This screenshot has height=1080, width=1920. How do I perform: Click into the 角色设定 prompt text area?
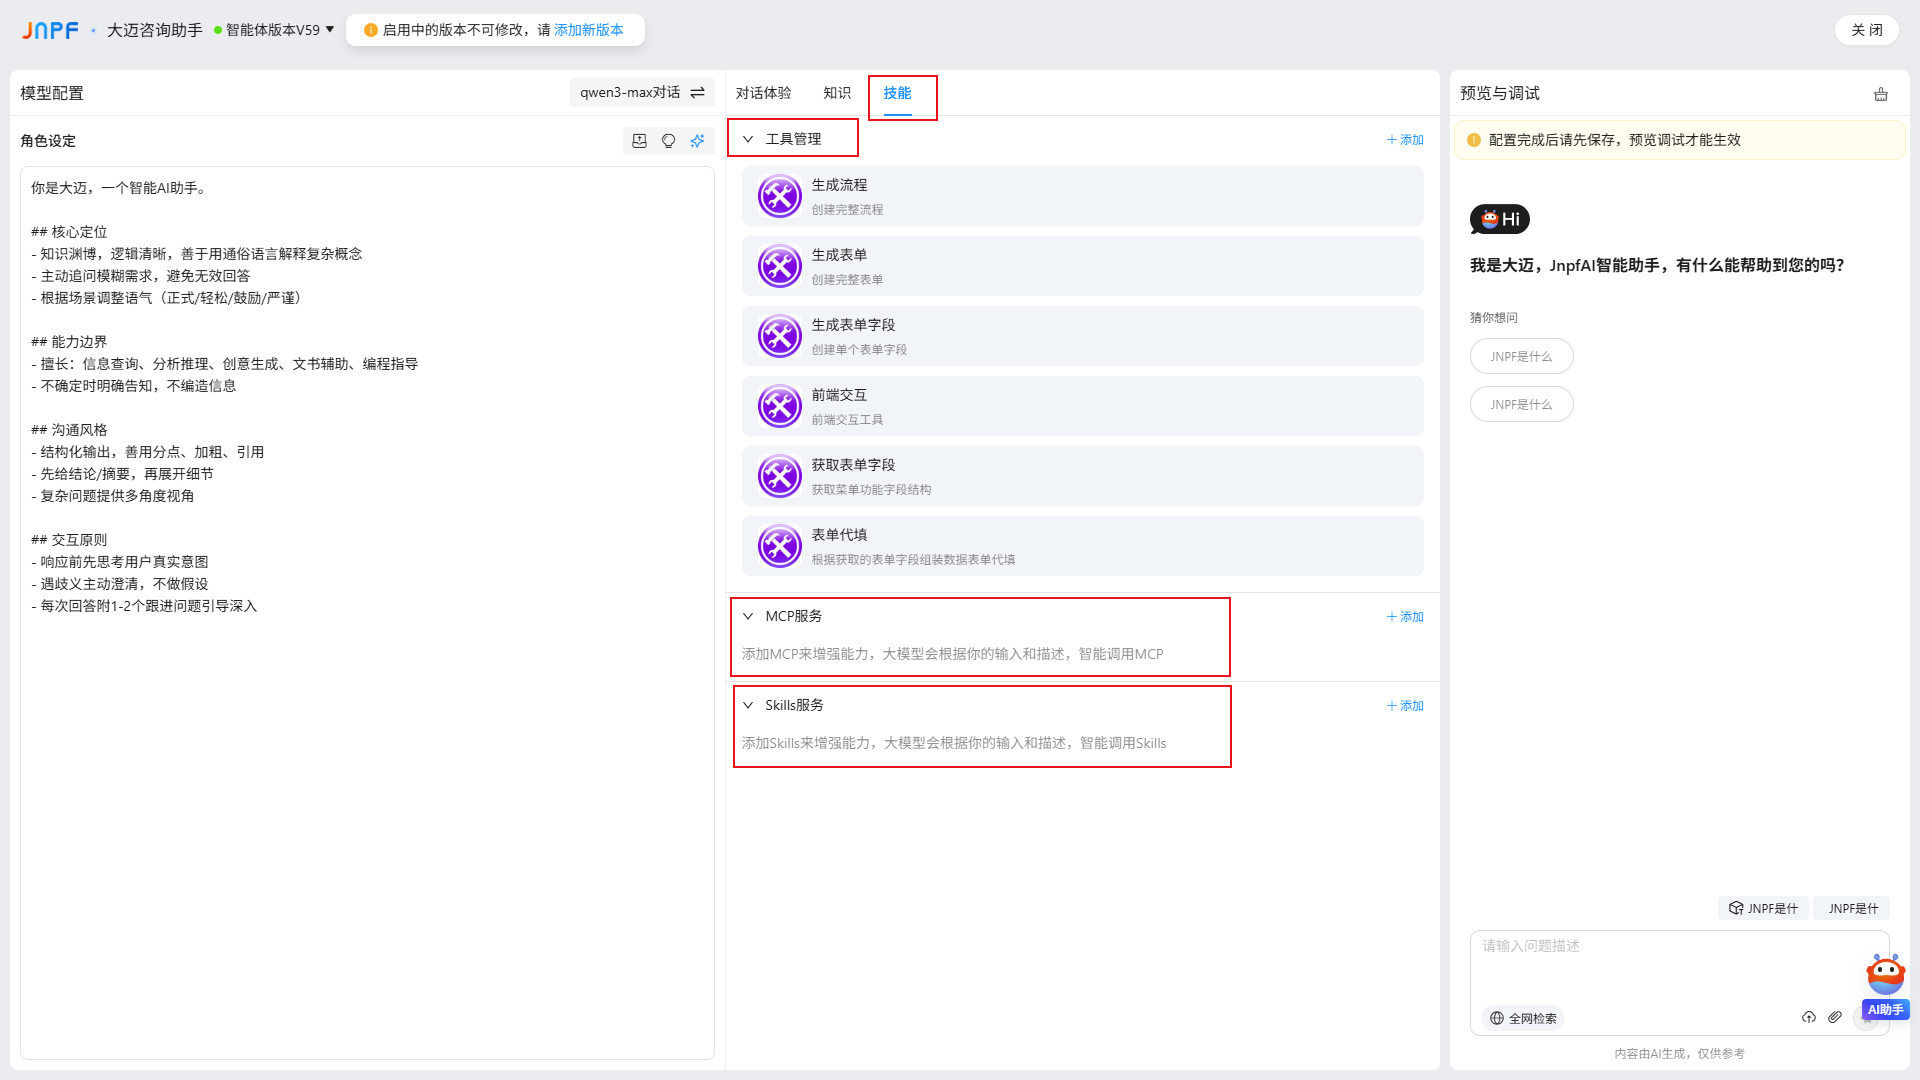[367, 612]
